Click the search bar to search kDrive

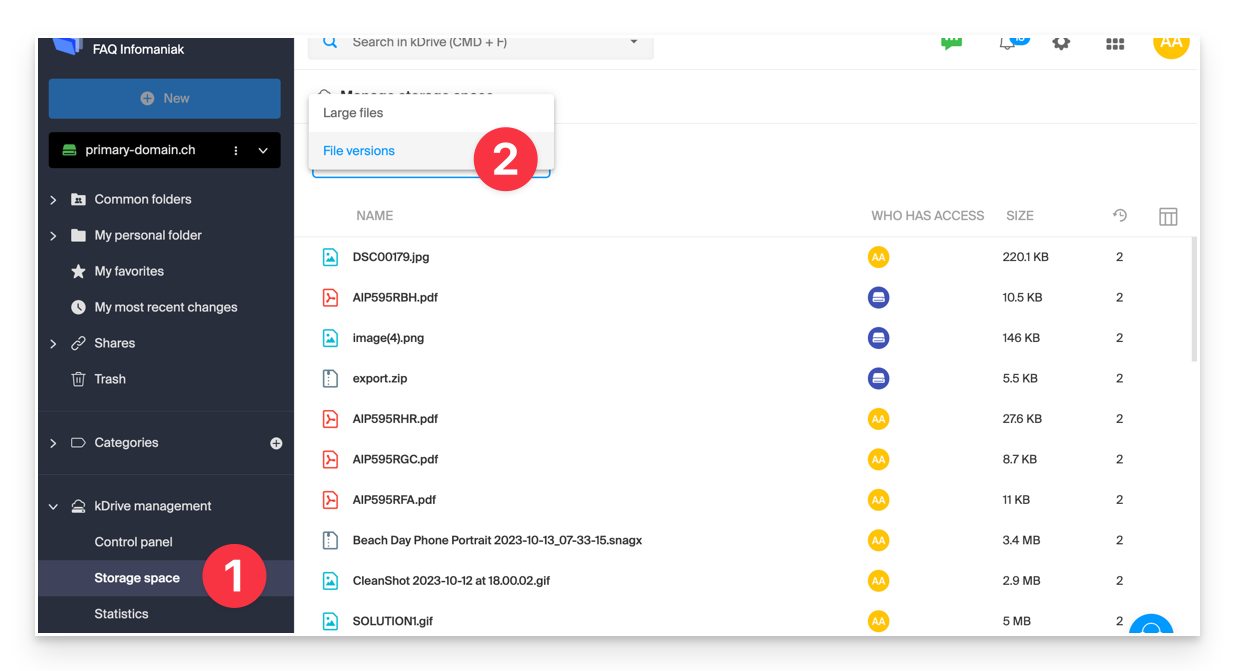pyautogui.click(x=450, y=42)
